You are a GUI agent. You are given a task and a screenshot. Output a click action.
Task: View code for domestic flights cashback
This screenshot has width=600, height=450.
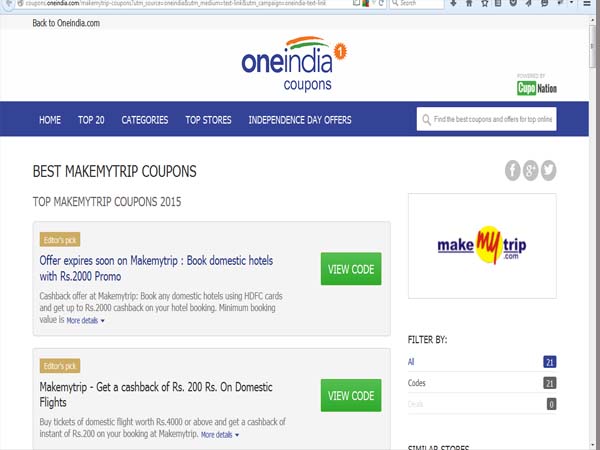click(x=351, y=395)
